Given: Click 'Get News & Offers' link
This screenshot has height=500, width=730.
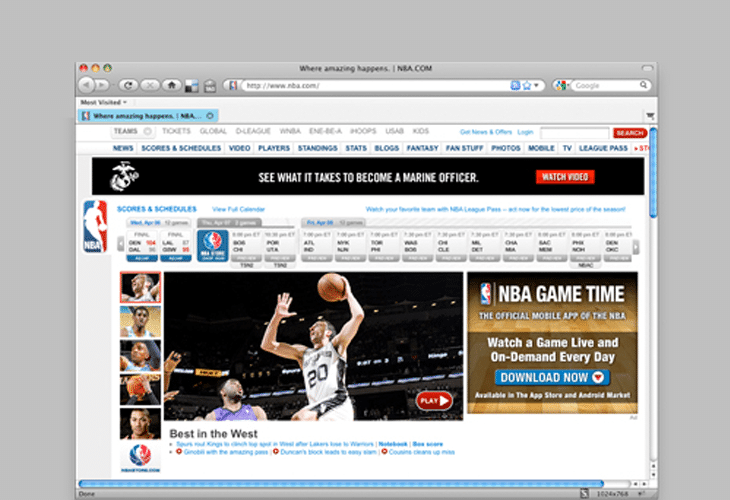Looking at the screenshot, I should click(x=486, y=132).
